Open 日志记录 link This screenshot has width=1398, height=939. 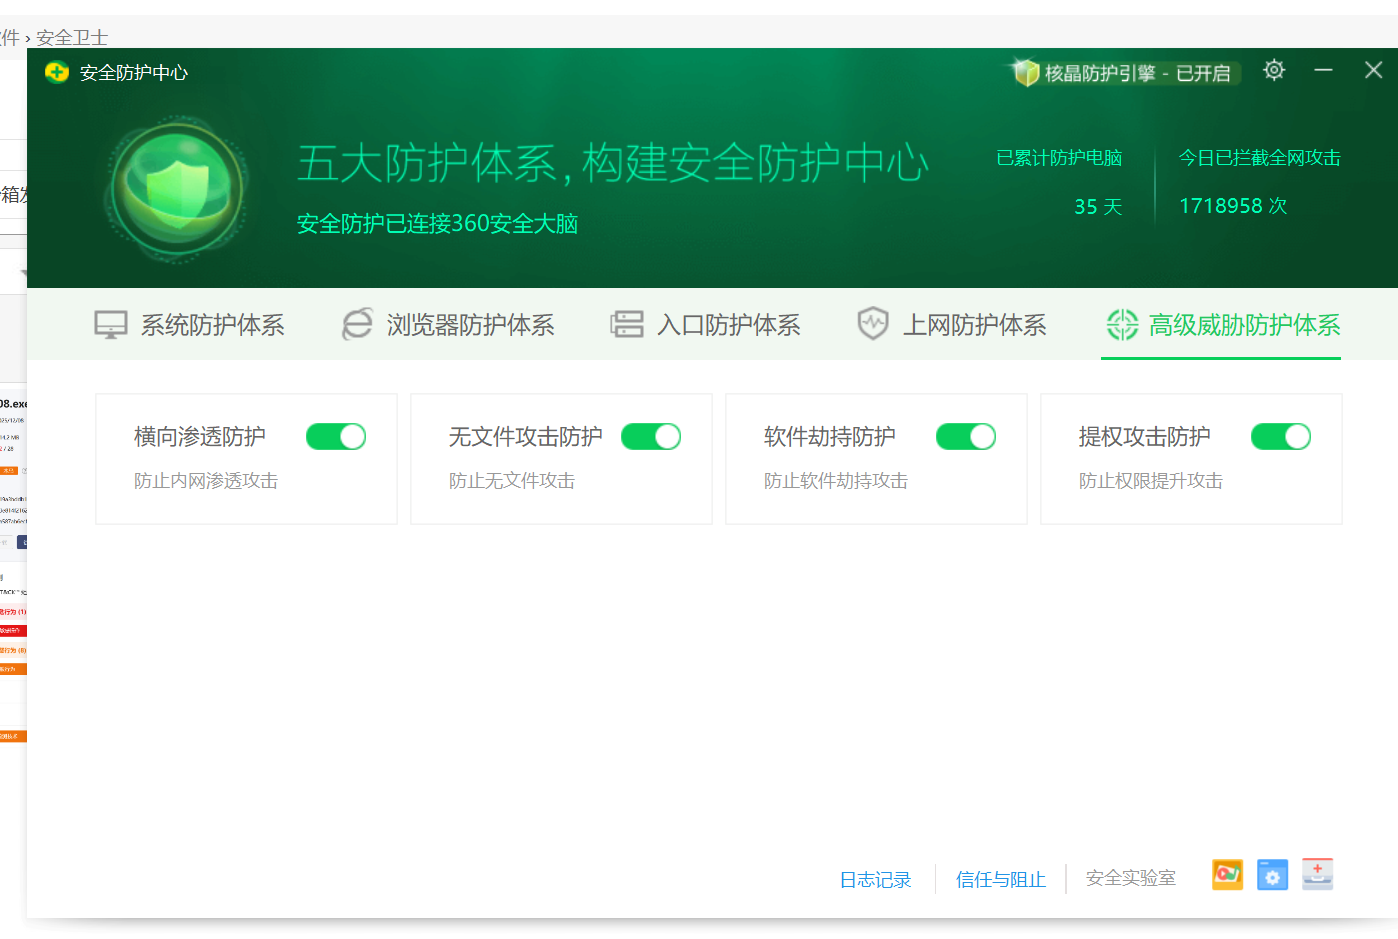[x=876, y=880]
